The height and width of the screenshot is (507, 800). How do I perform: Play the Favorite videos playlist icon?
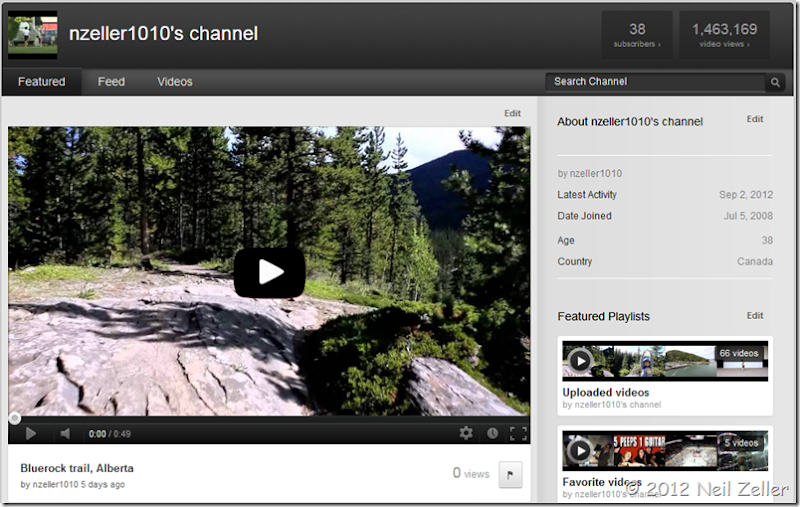[580, 450]
